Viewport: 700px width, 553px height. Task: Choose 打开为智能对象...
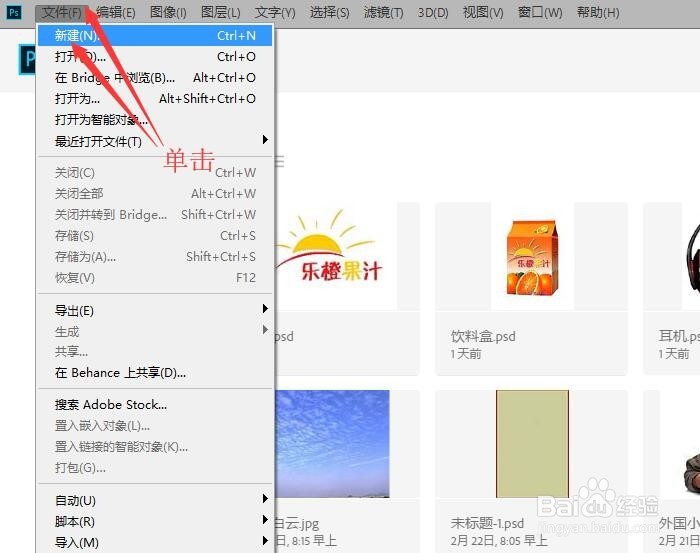[x=155, y=120]
